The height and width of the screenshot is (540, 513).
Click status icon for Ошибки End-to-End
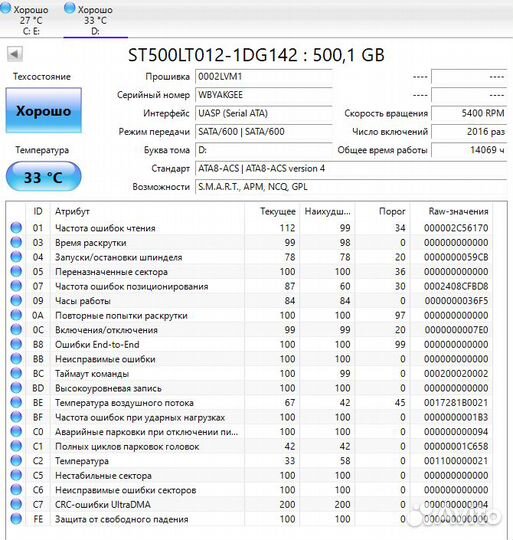(16, 344)
